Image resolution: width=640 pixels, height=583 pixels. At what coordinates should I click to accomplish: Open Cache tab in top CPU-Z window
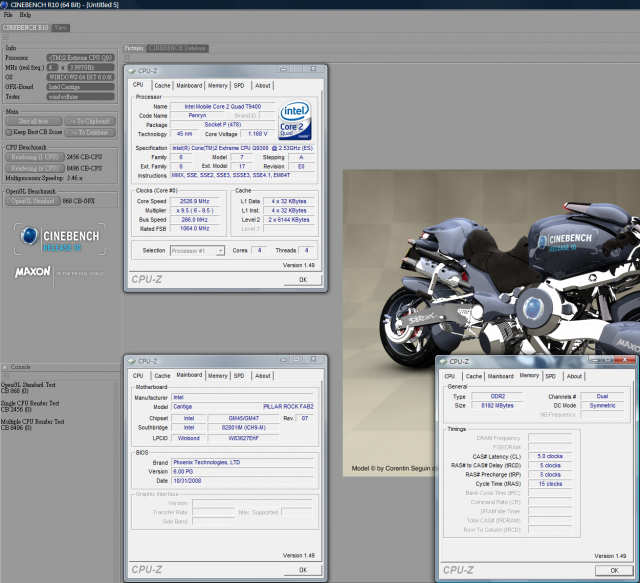click(x=162, y=85)
